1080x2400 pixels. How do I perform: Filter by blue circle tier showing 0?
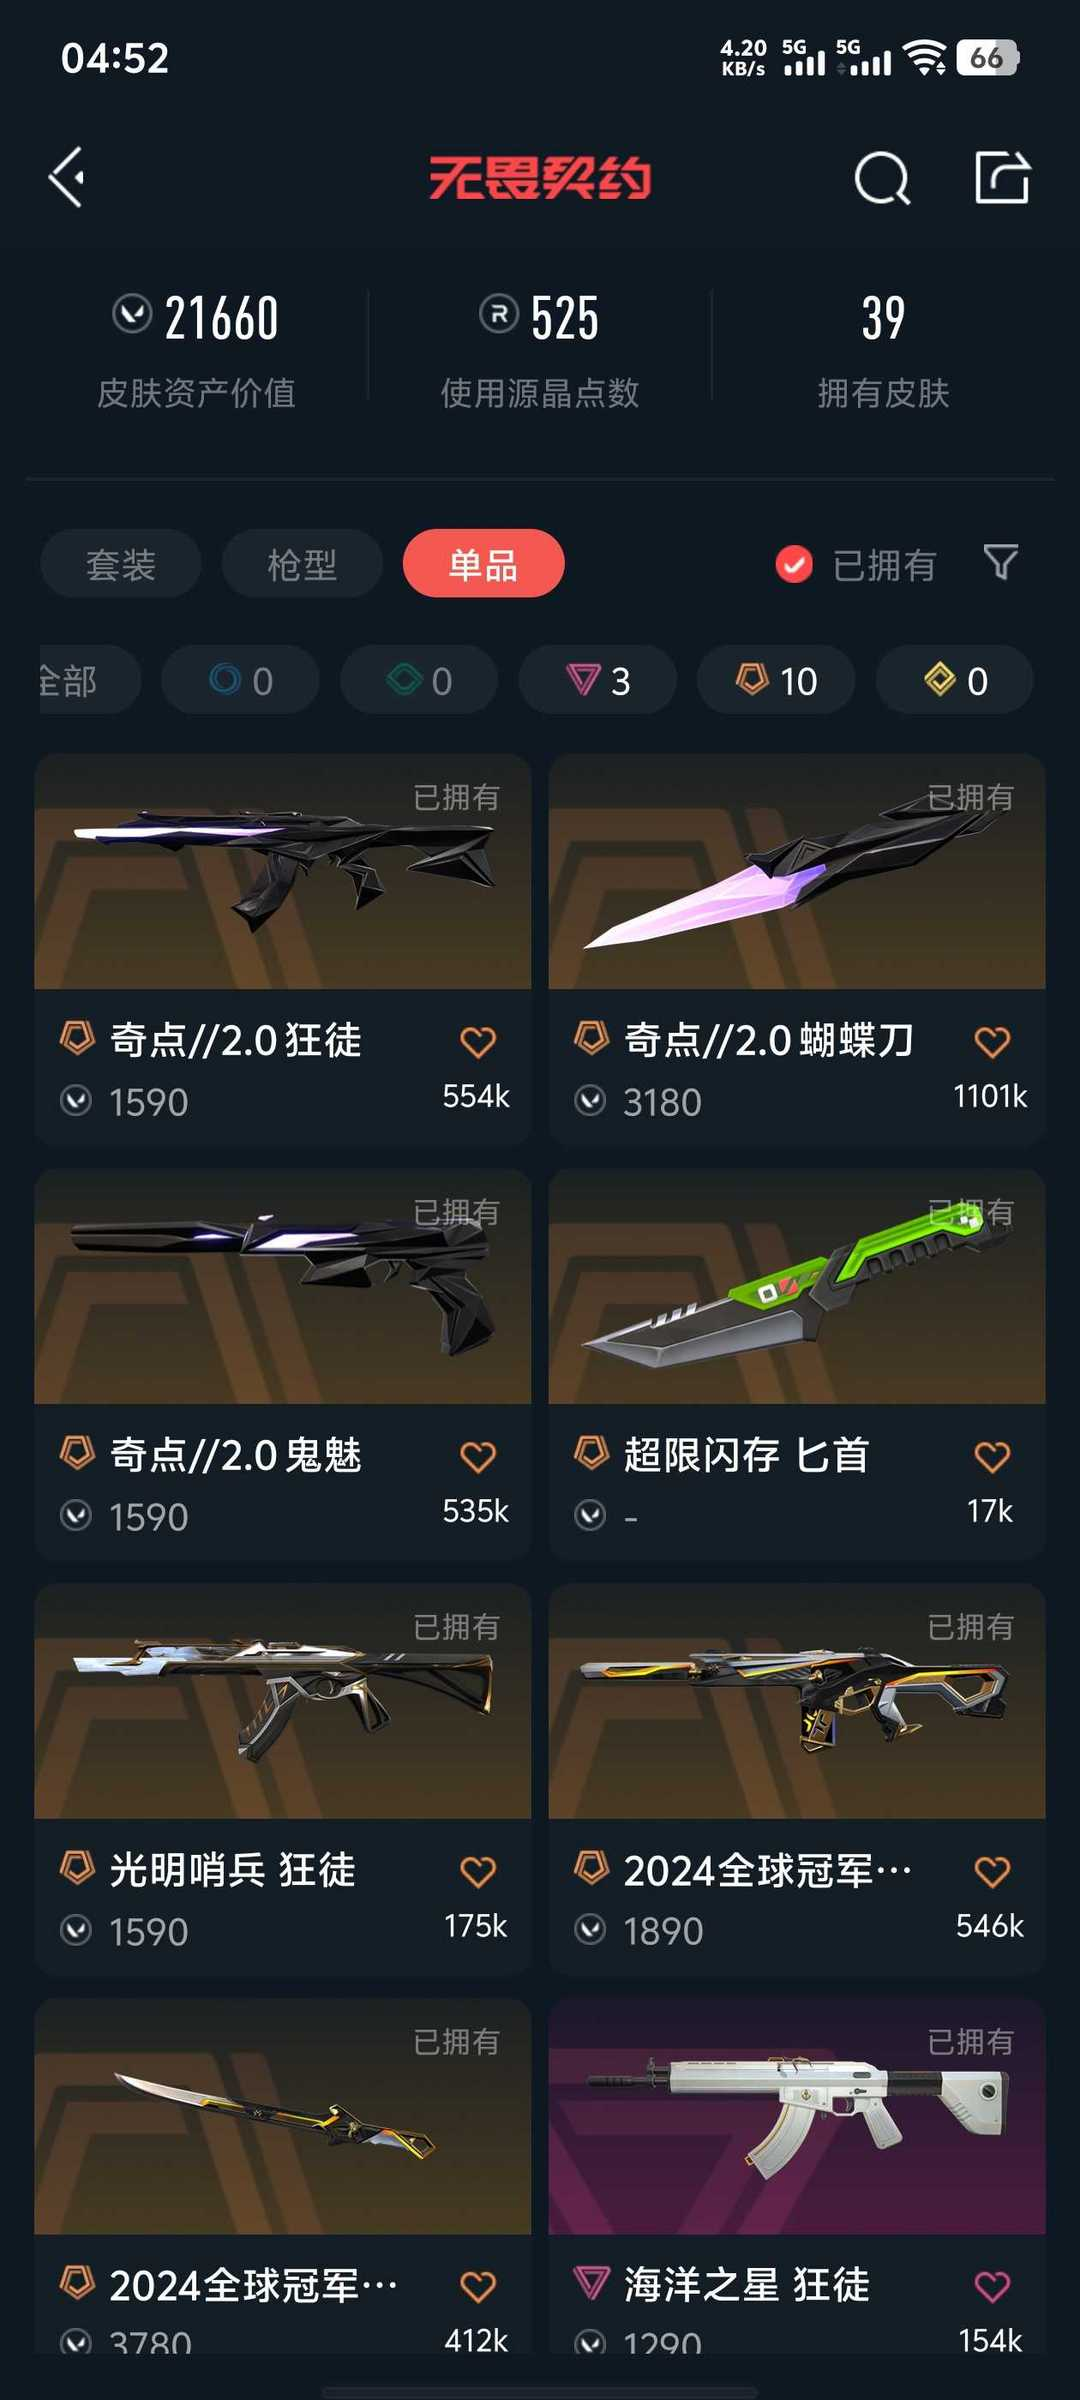click(x=240, y=680)
